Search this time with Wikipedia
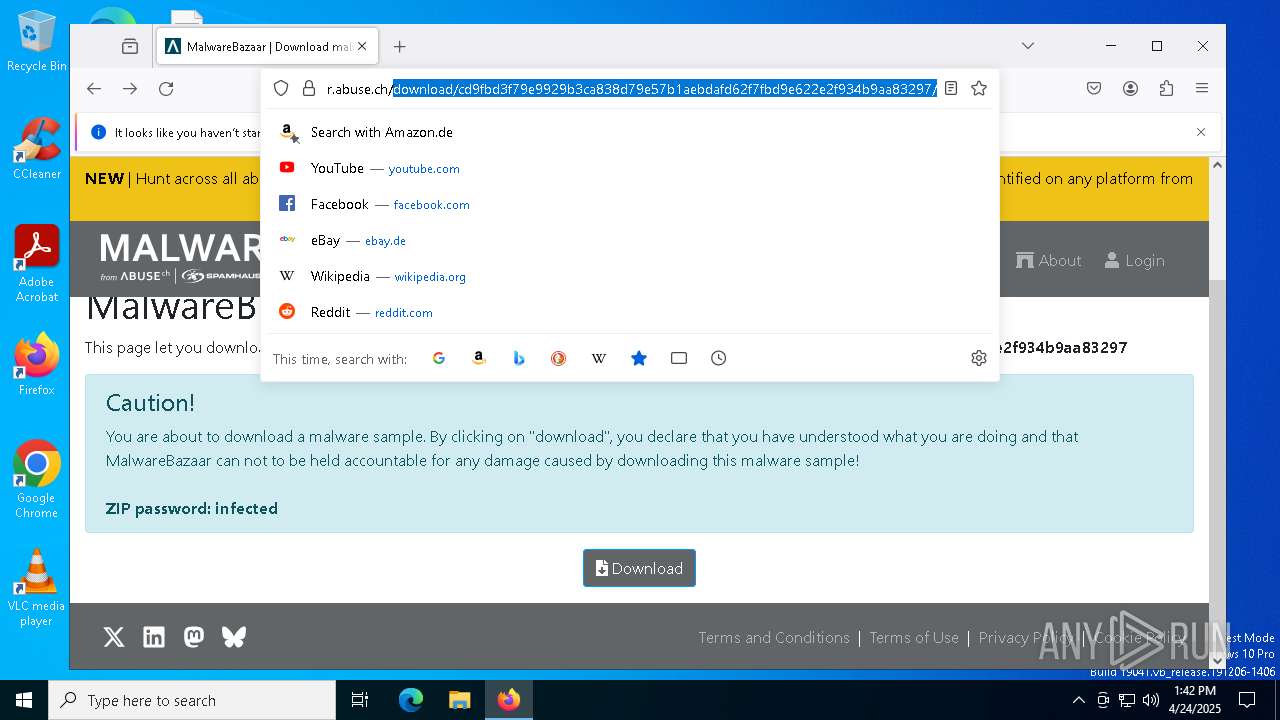Screen dimensions: 1280x720 599,358
